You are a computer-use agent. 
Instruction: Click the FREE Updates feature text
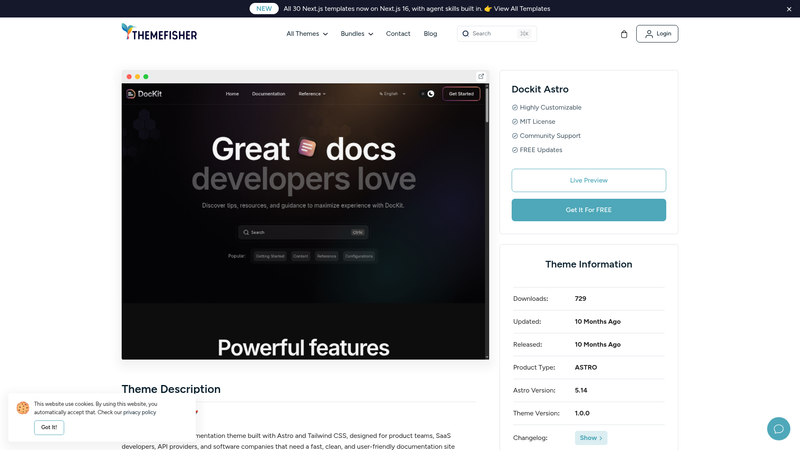pyautogui.click(x=541, y=150)
